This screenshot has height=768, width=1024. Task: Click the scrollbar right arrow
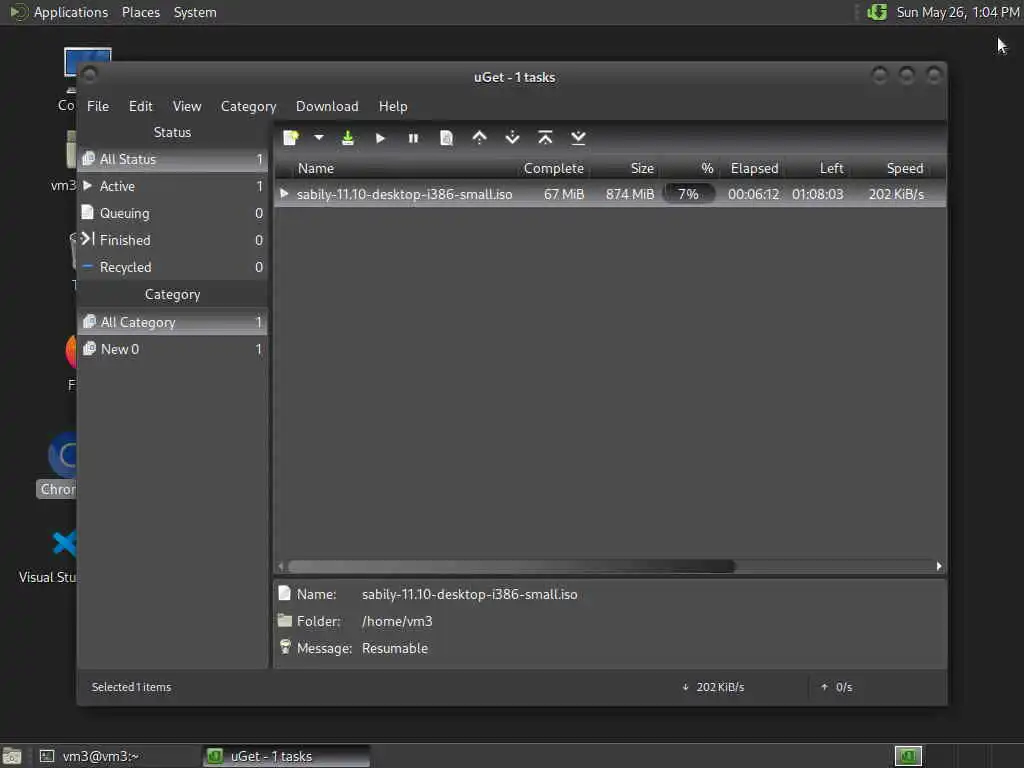938,566
